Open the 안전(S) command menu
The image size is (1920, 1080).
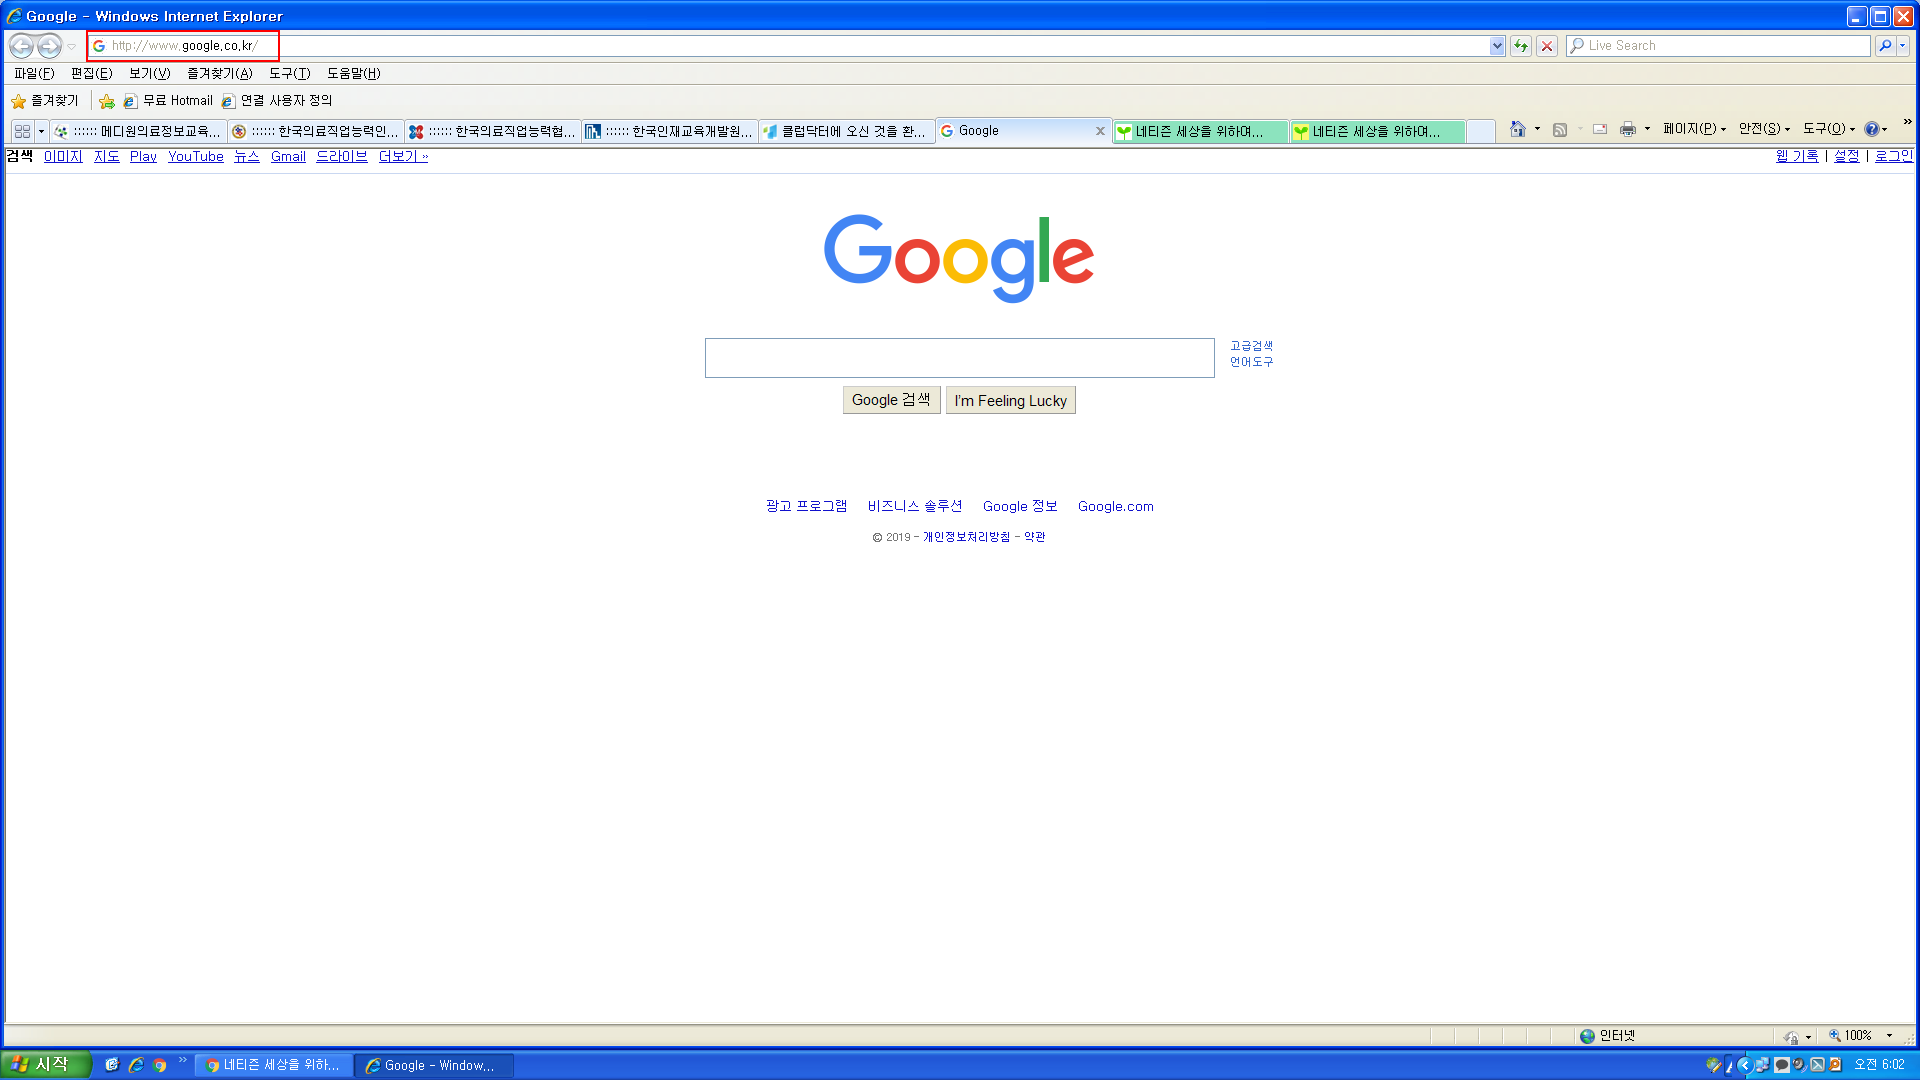coord(1764,129)
